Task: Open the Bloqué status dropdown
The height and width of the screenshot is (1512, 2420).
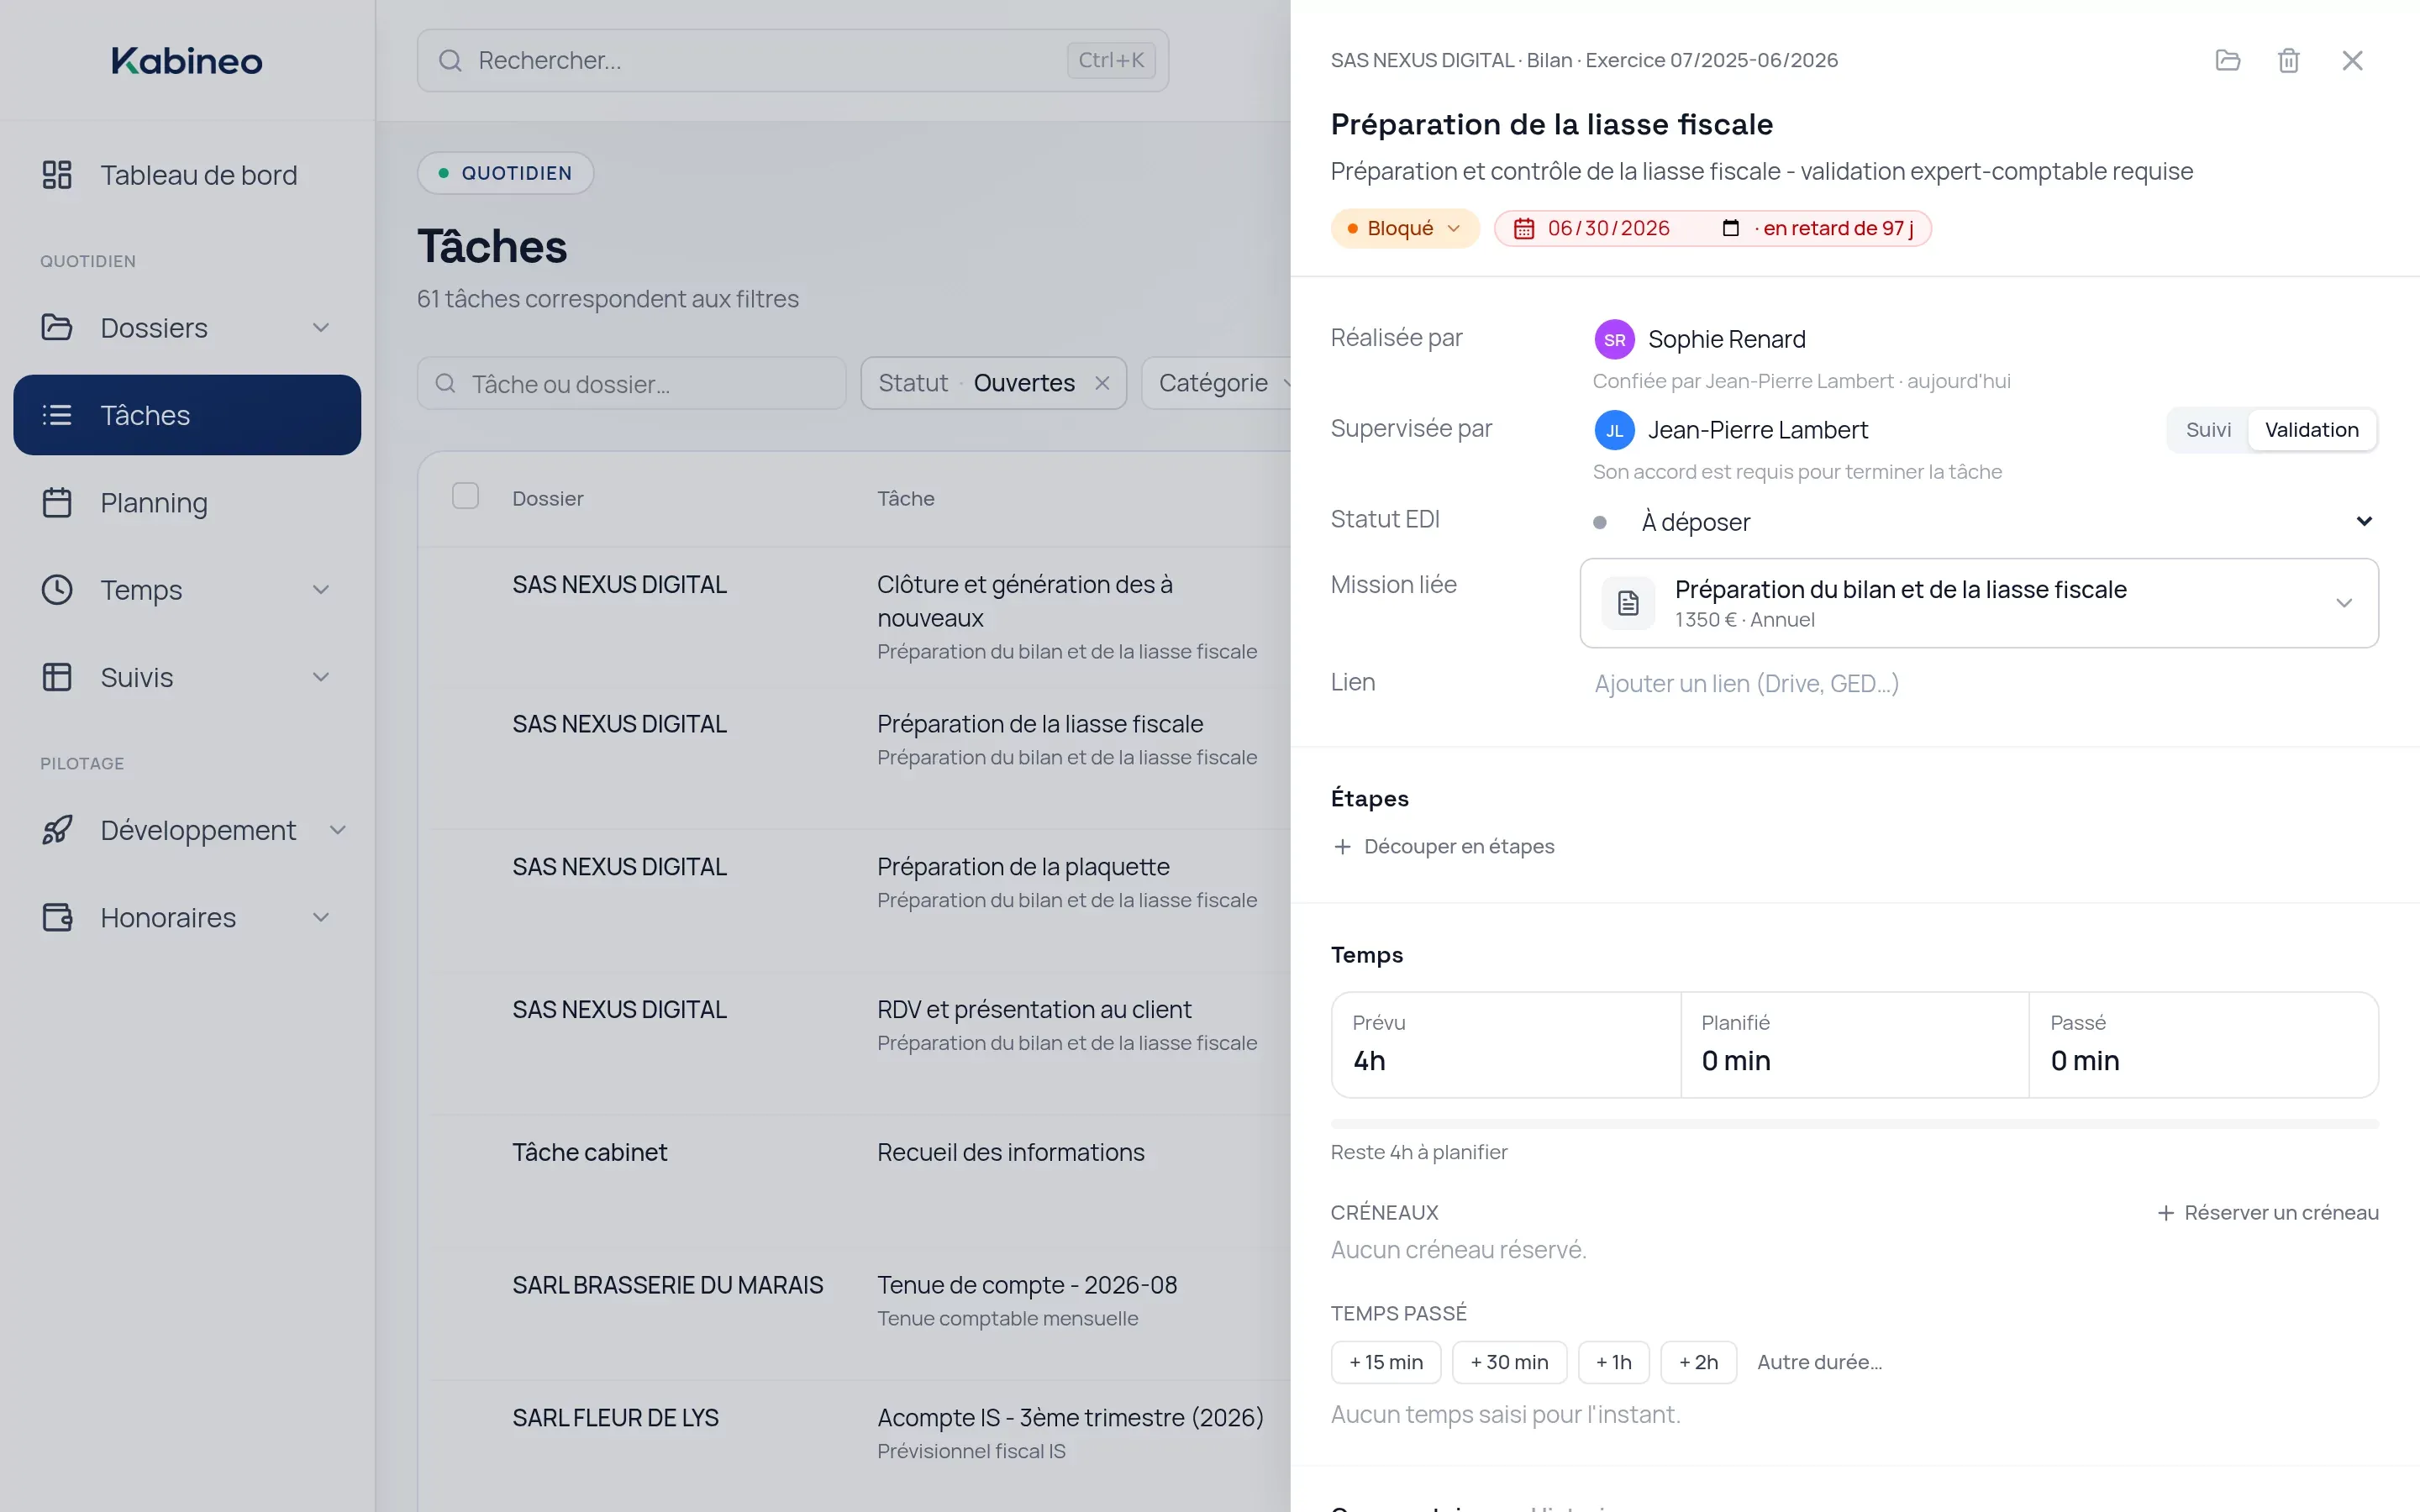Action: (x=1404, y=229)
